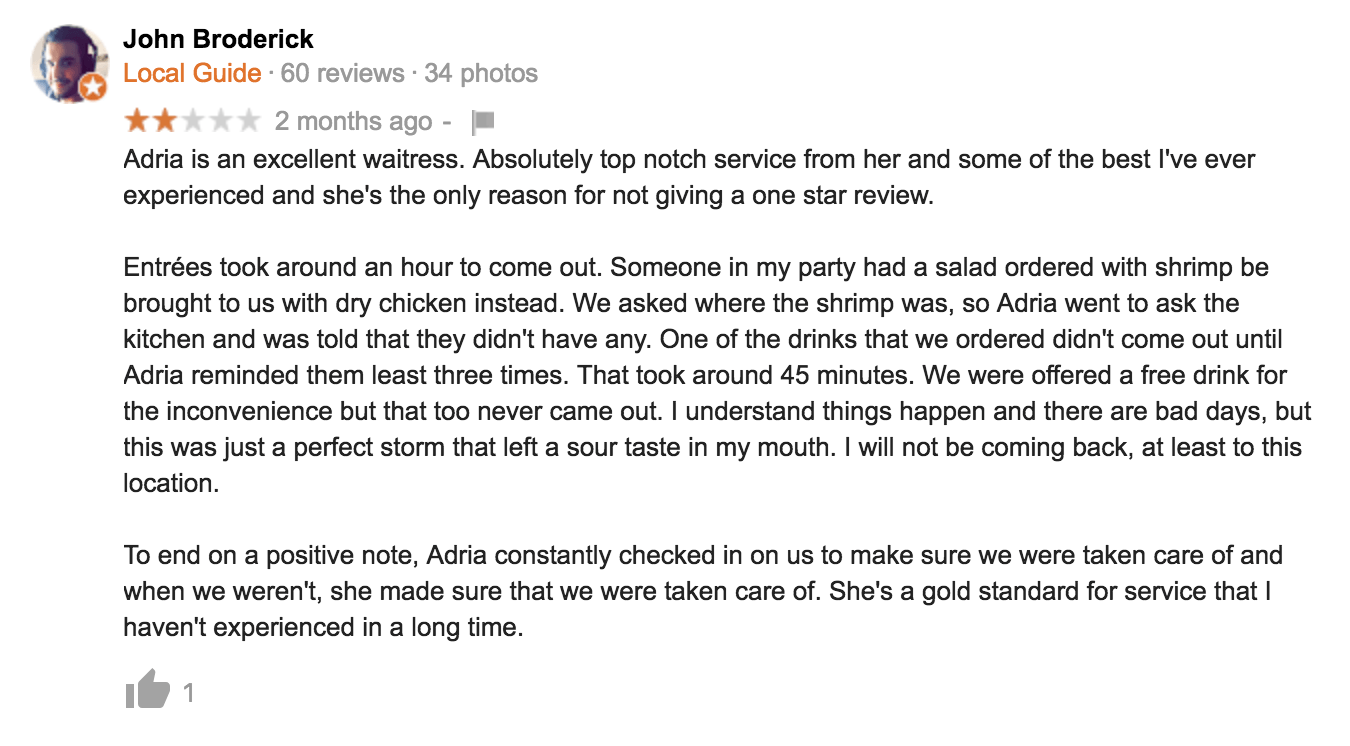Open John Broderick's profile picture
This screenshot has width=1350, height=746.
click(68, 62)
